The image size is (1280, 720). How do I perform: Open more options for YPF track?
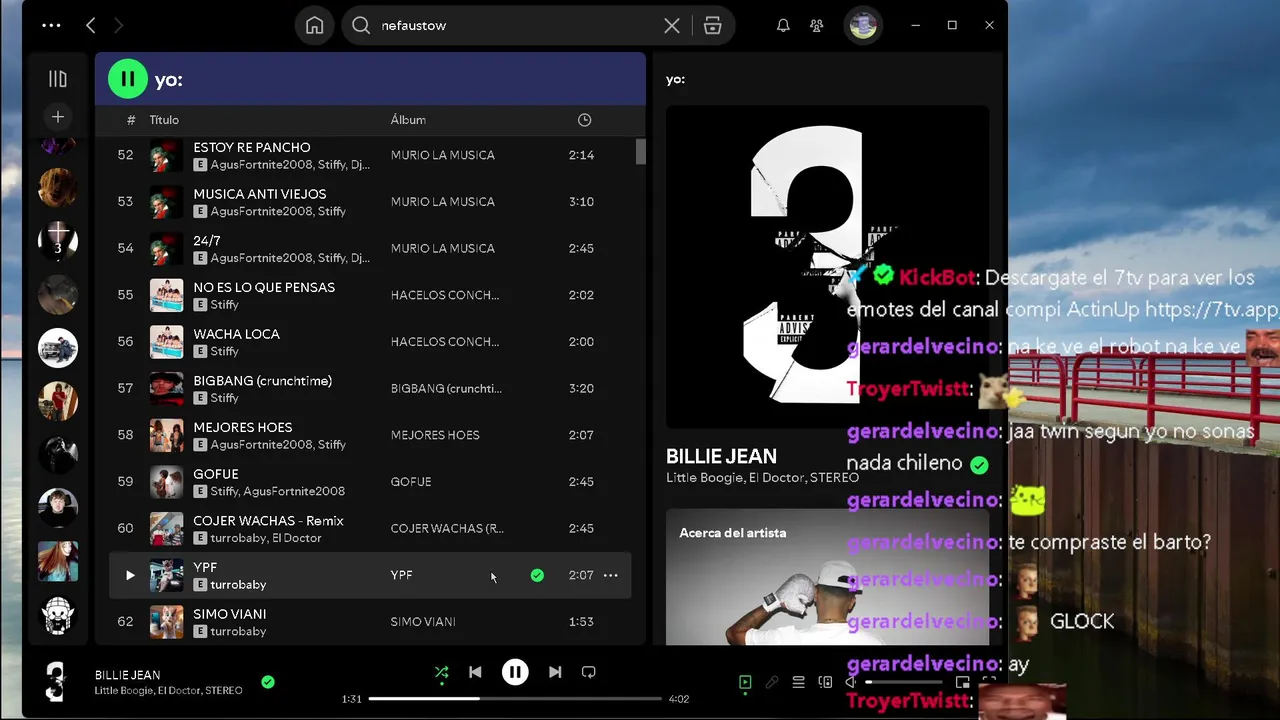coord(611,575)
